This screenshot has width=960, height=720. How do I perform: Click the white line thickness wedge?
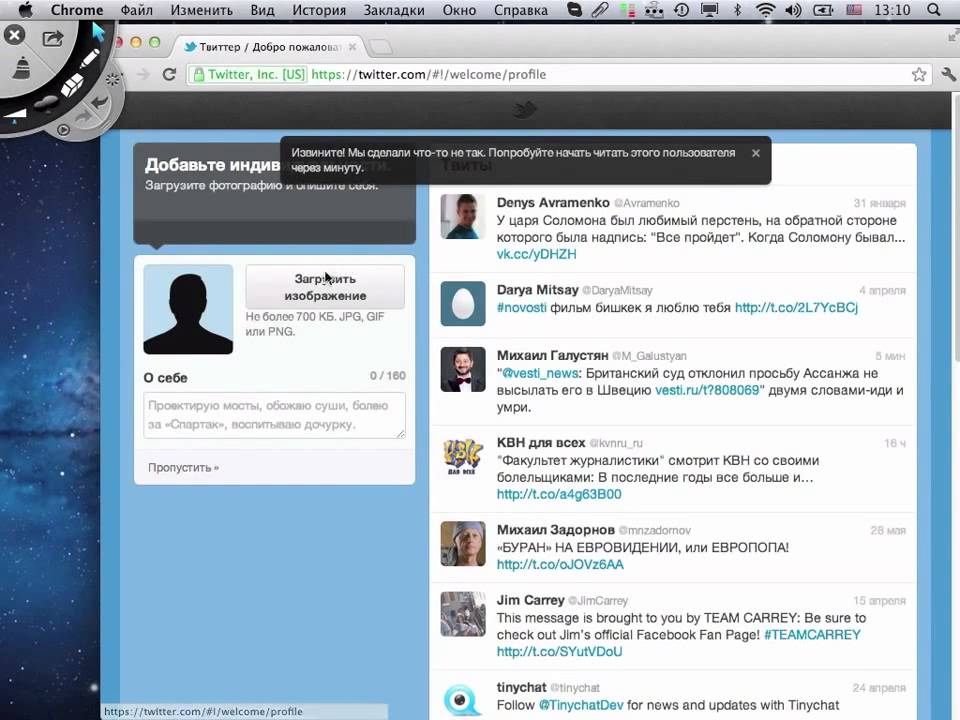pos(15,114)
